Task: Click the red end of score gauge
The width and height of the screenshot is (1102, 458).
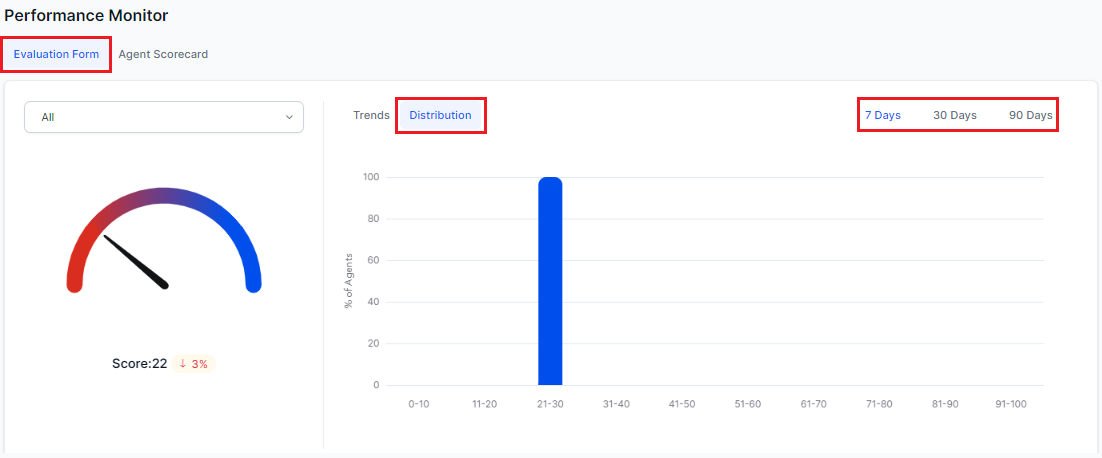Action: pyautogui.click(x=74, y=281)
